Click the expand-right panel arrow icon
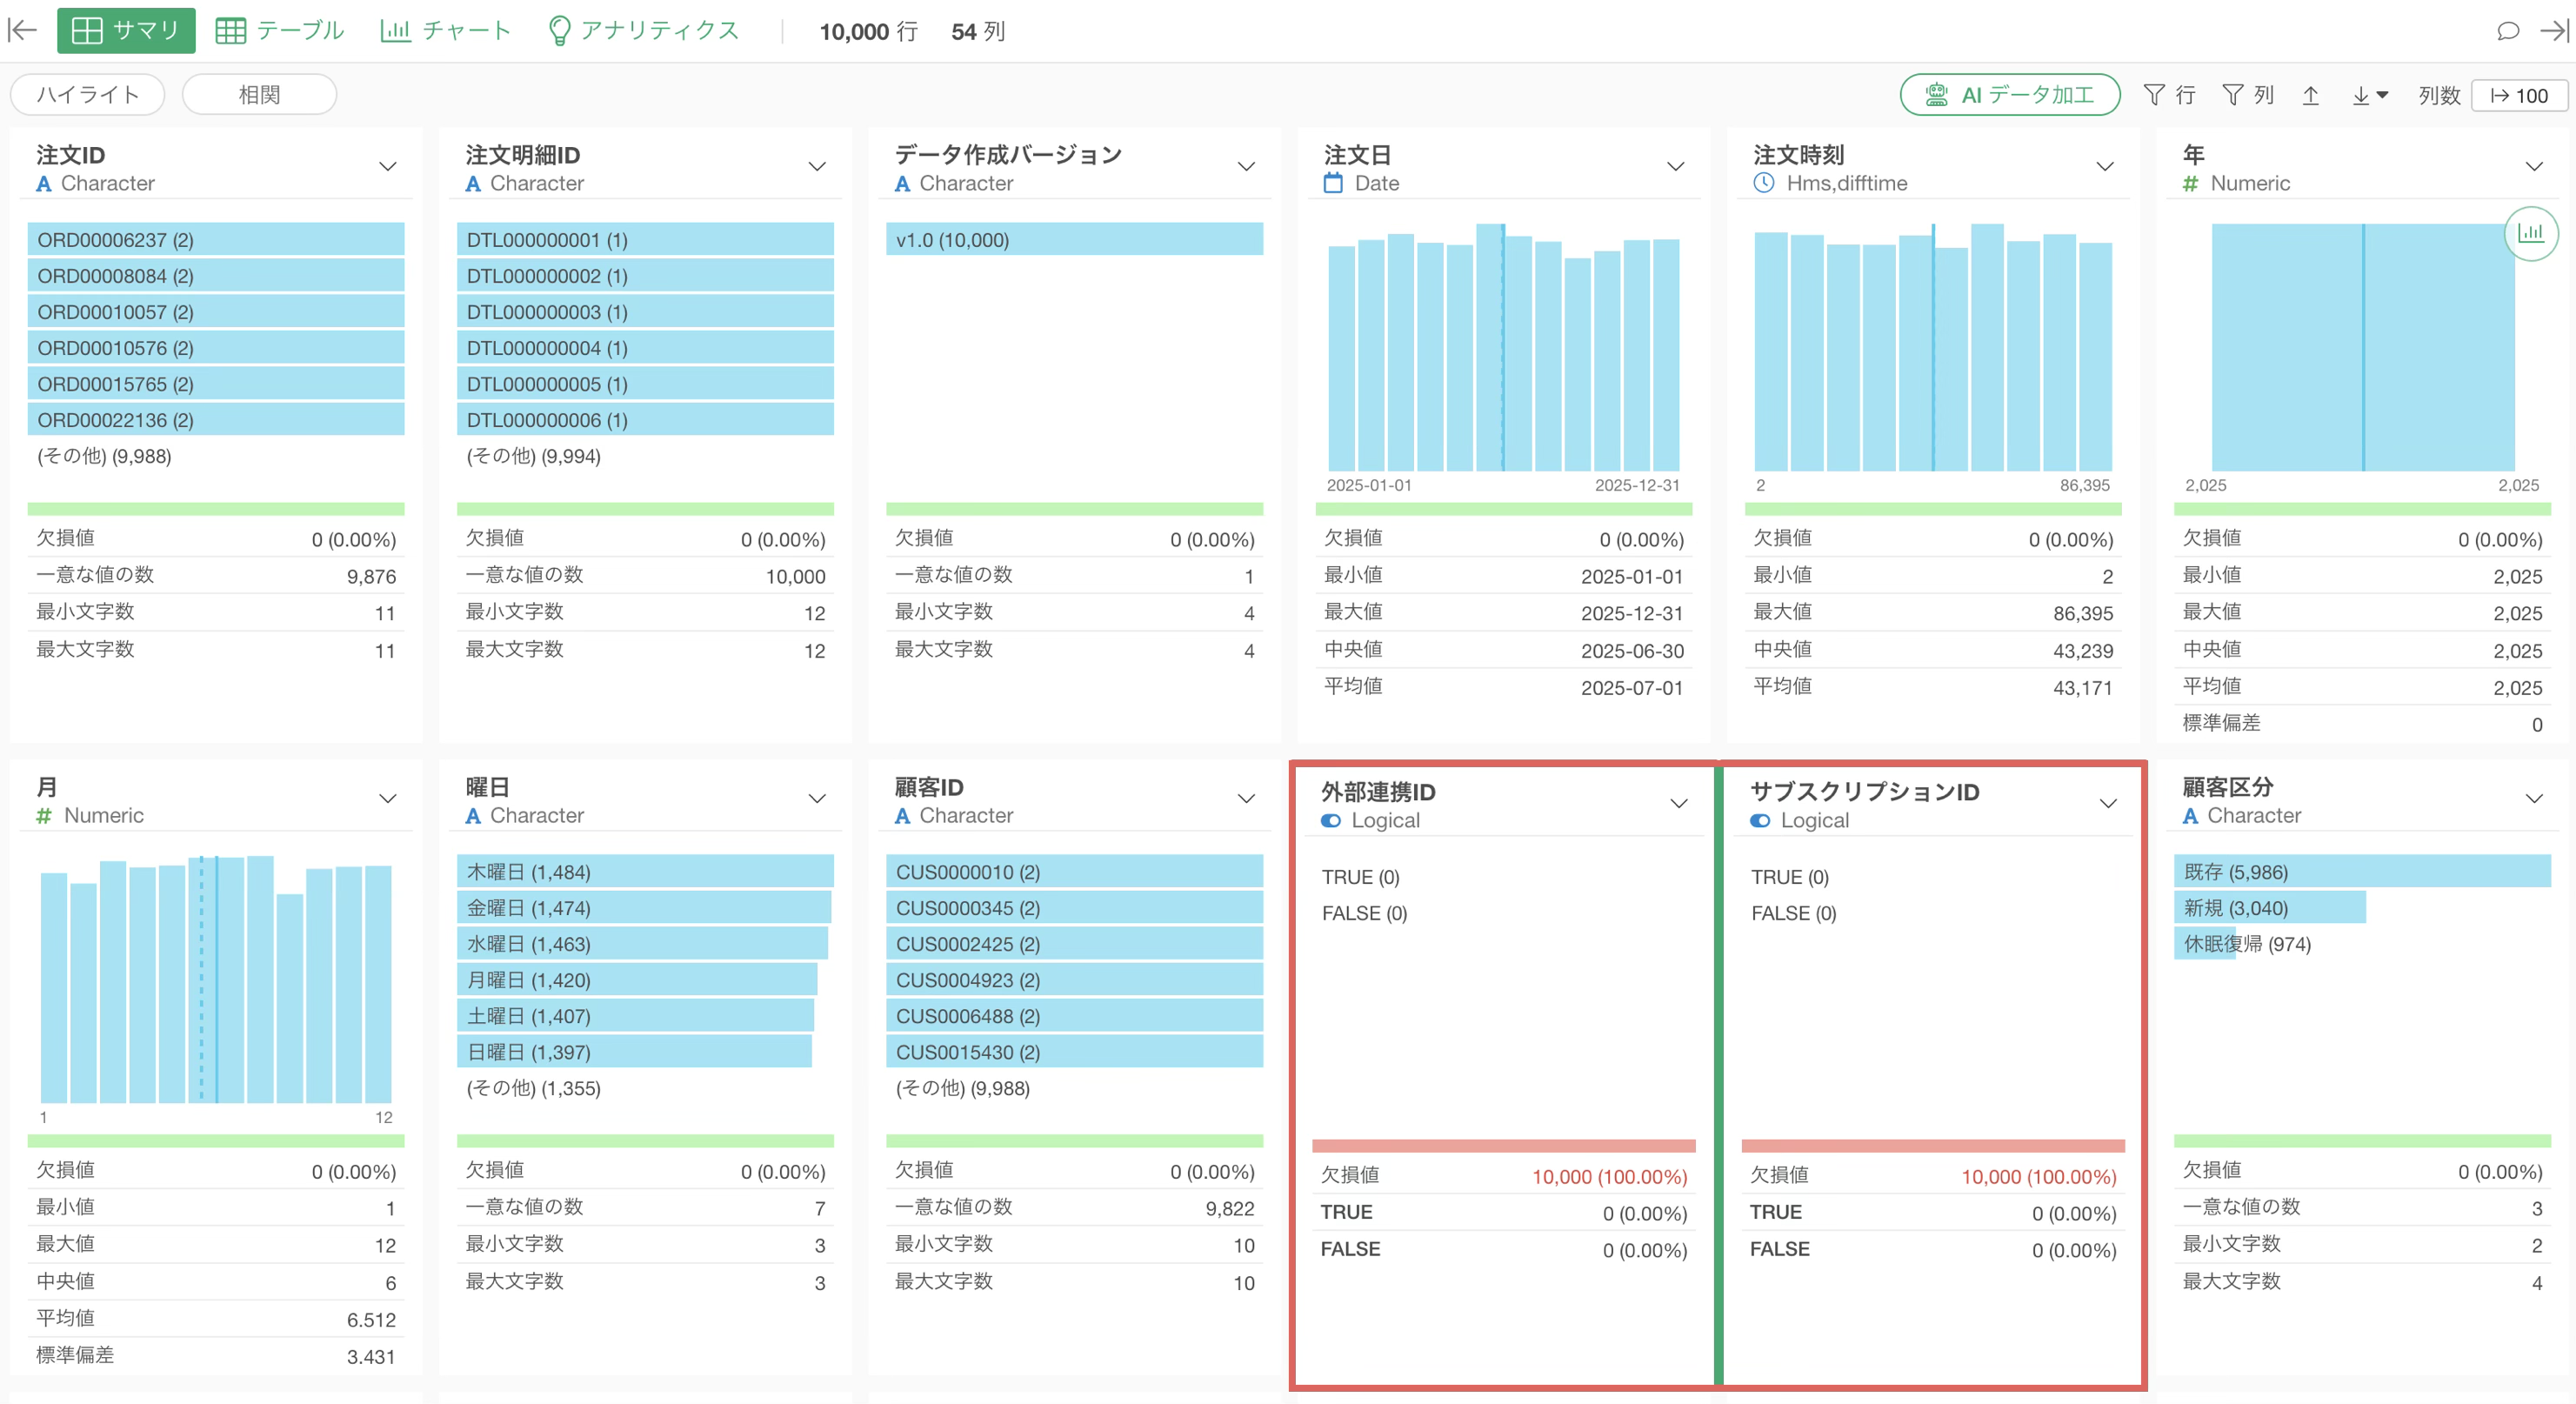This screenshot has height=1404, width=2576. pyautogui.click(x=2555, y=30)
